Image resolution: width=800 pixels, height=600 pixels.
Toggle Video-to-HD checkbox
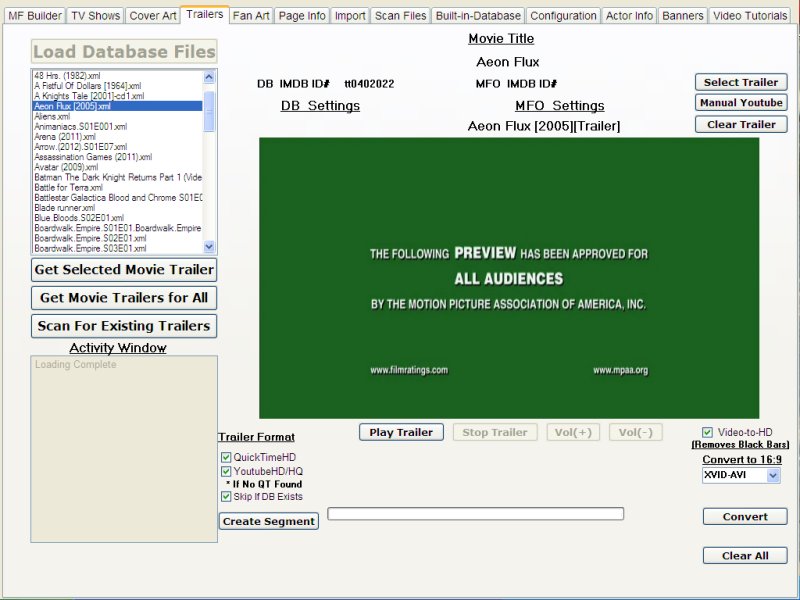[x=708, y=432]
